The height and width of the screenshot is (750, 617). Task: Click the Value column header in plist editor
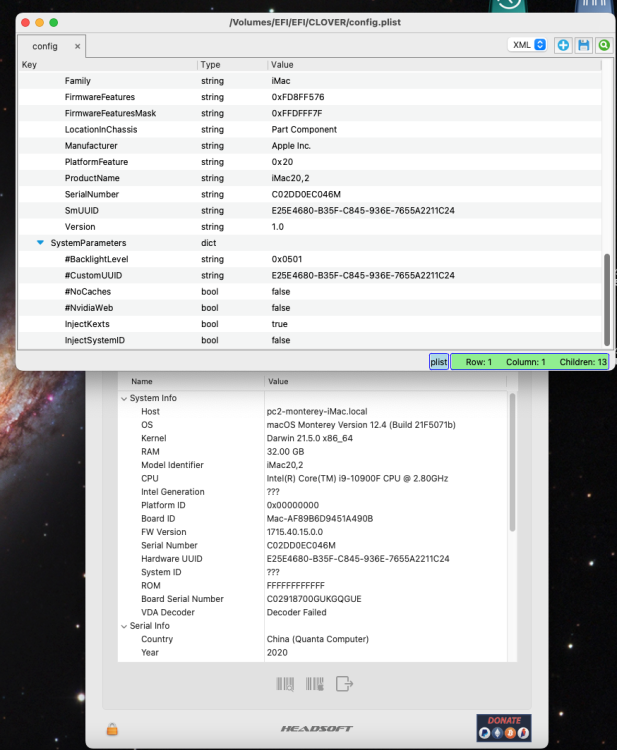click(x=282, y=65)
